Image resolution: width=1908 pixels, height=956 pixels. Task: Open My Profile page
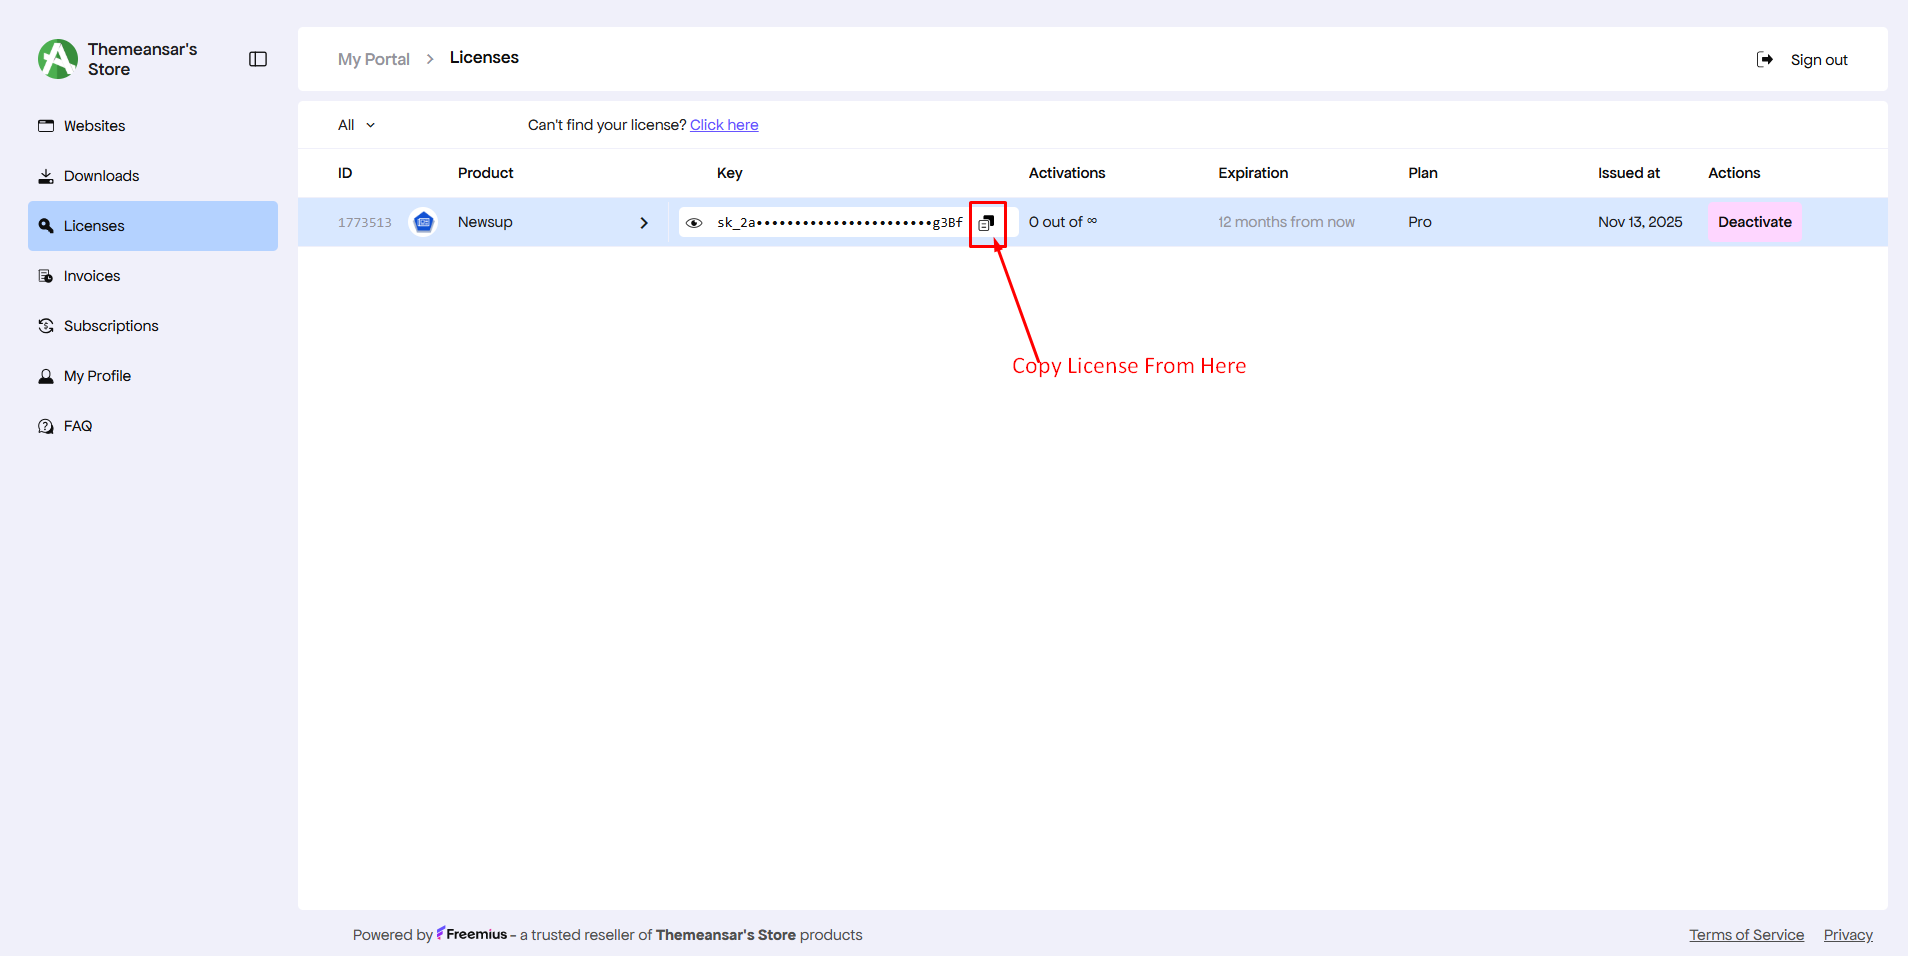[97, 376]
